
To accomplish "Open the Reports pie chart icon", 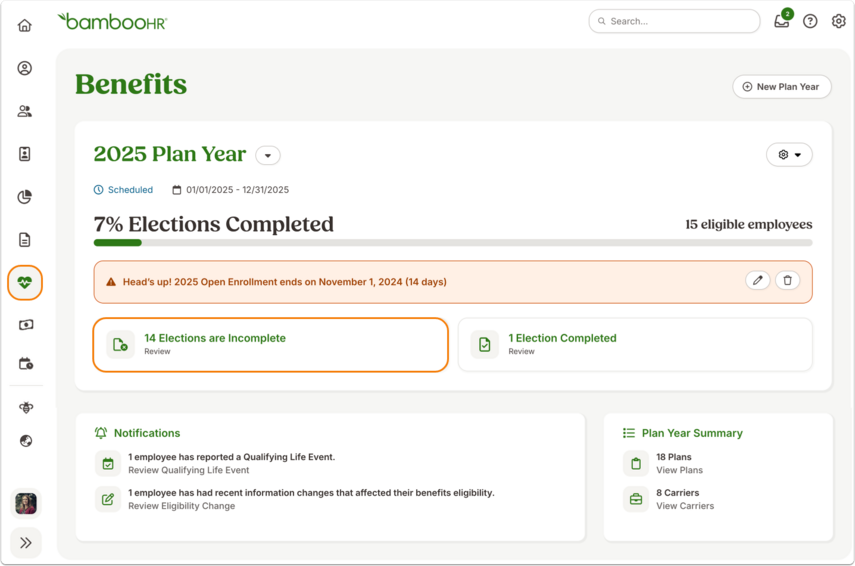I will pyautogui.click(x=25, y=197).
